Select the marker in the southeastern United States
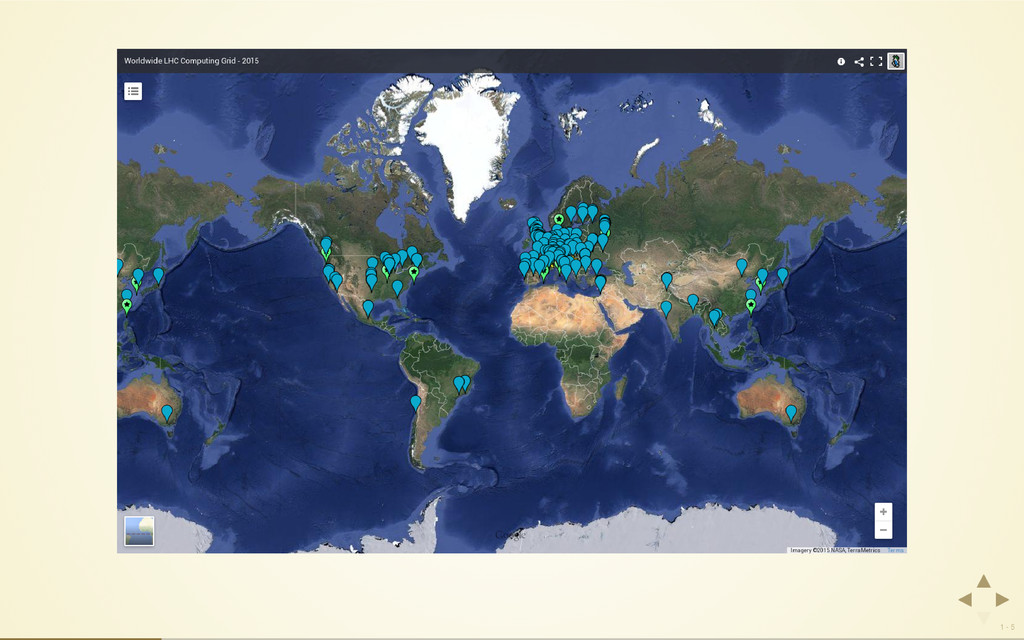Screen dimensions: 1024x640 click(397, 288)
